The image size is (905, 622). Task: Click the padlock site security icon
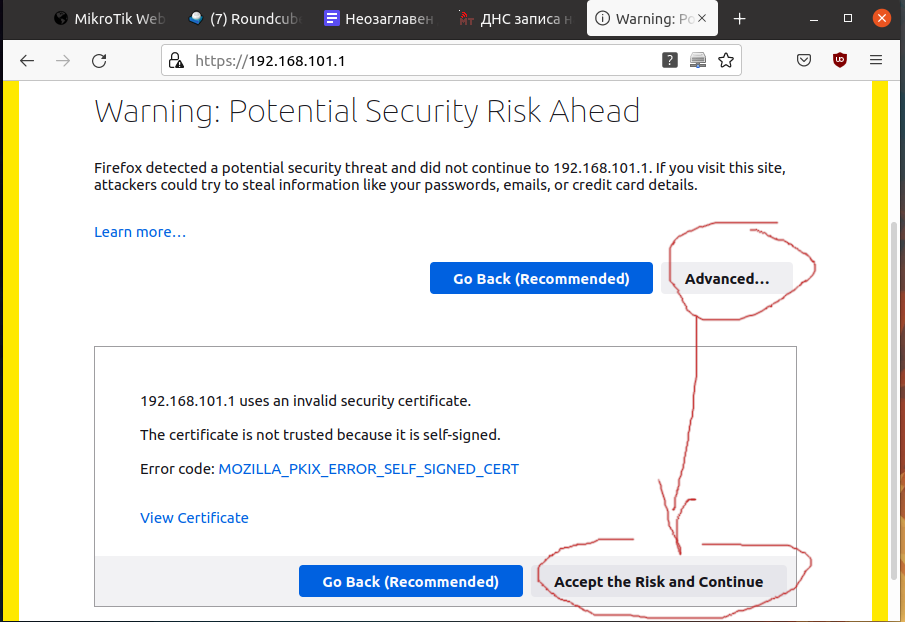pos(177,61)
